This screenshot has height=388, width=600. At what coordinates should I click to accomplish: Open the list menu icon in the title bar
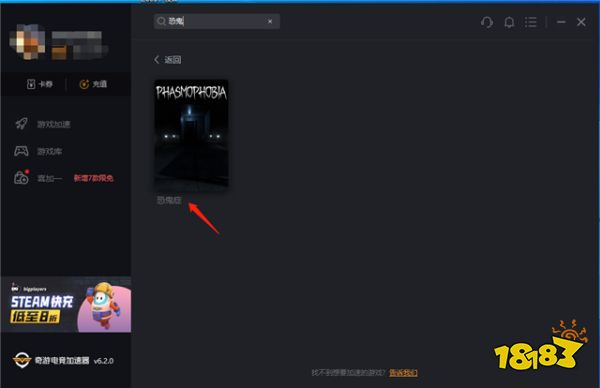pyautogui.click(x=530, y=22)
